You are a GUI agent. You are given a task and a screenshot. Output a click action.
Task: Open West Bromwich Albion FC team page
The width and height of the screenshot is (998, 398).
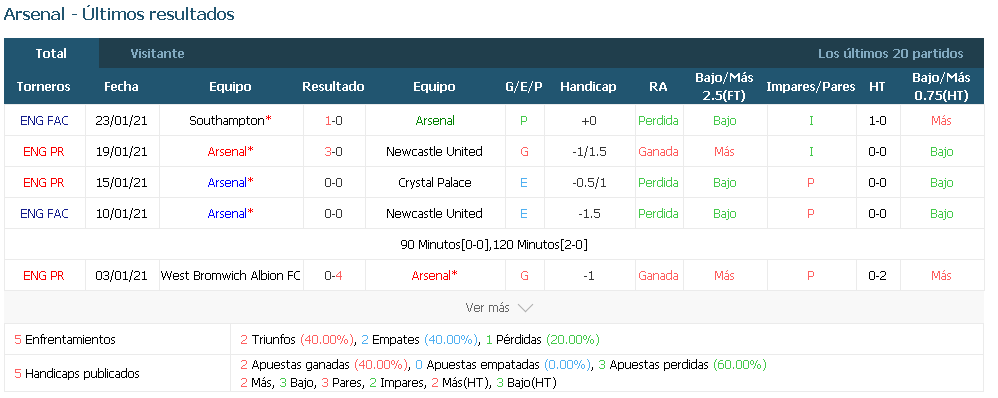point(230,276)
